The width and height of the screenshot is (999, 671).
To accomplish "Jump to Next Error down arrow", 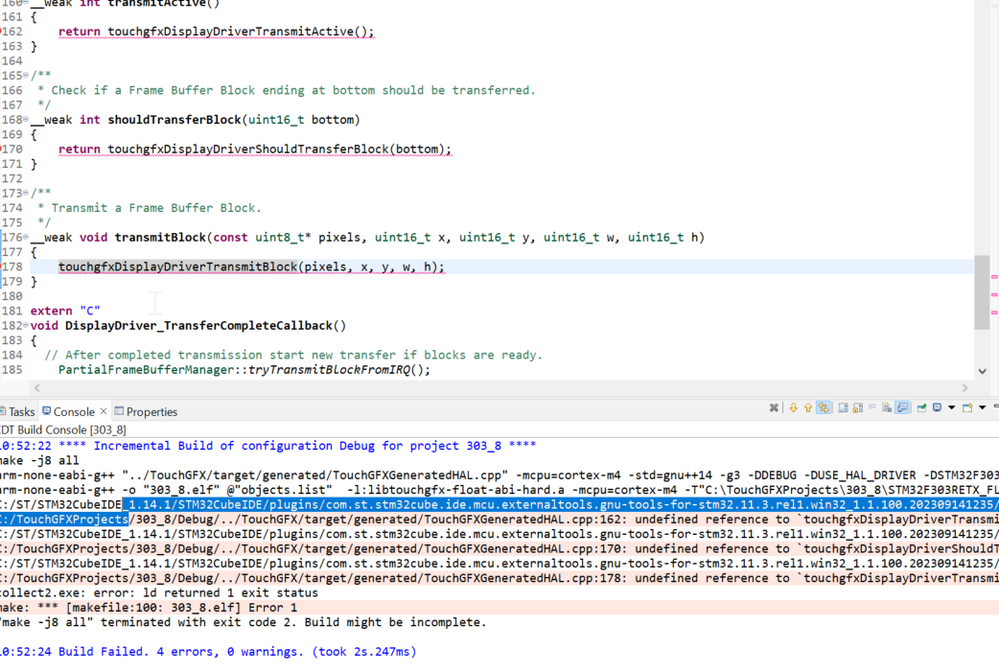I will (793, 408).
